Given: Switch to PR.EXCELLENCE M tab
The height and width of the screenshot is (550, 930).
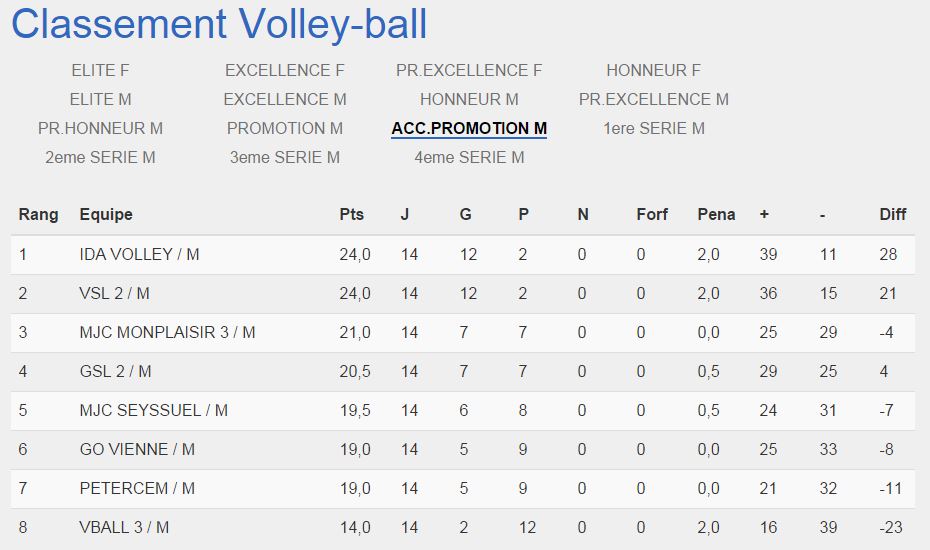Looking at the screenshot, I should tap(654, 100).
